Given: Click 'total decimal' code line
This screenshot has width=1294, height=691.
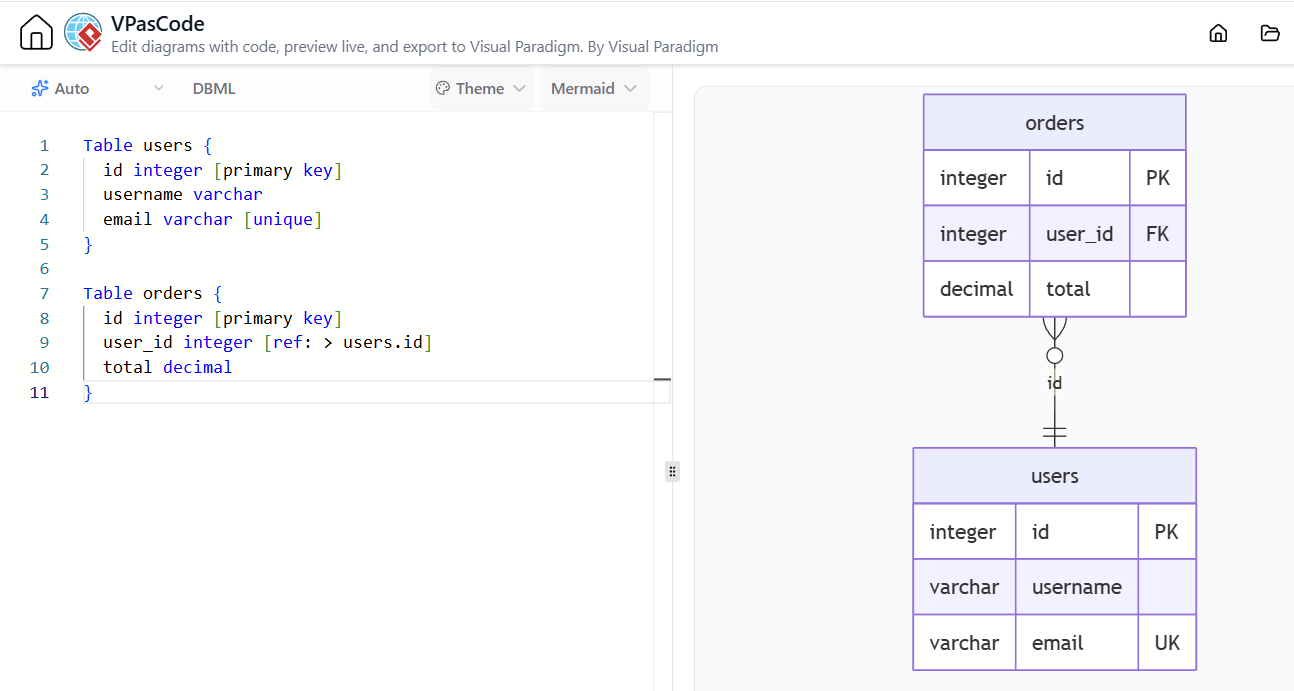Looking at the screenshot, I should [168, 367].
